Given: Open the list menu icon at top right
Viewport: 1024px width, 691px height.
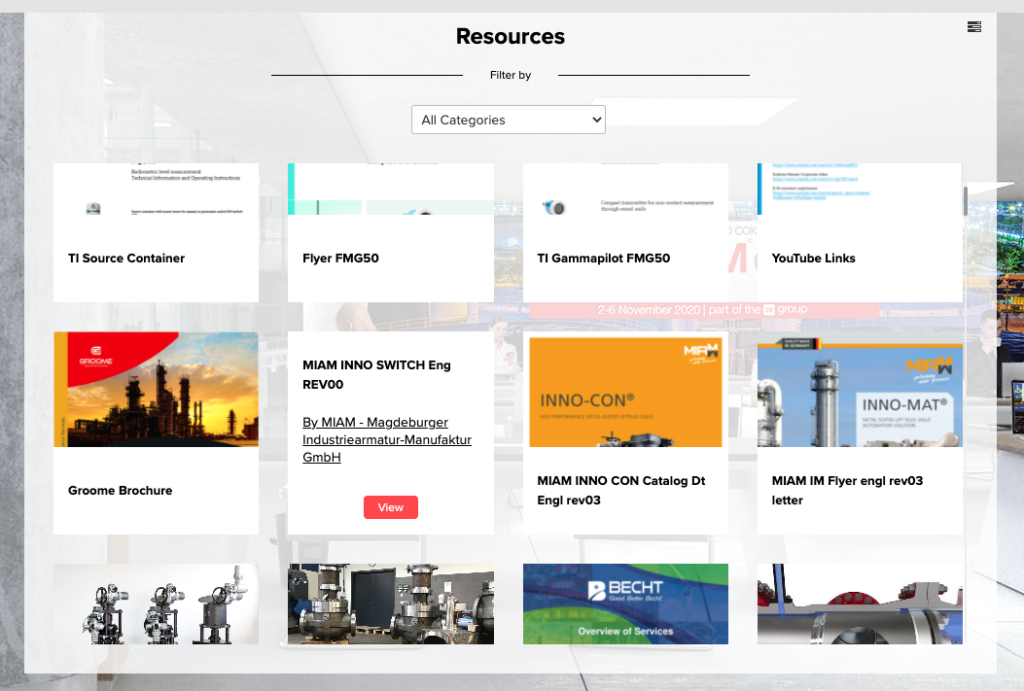Looking at the screenshot, I should (x=974, y=27).
